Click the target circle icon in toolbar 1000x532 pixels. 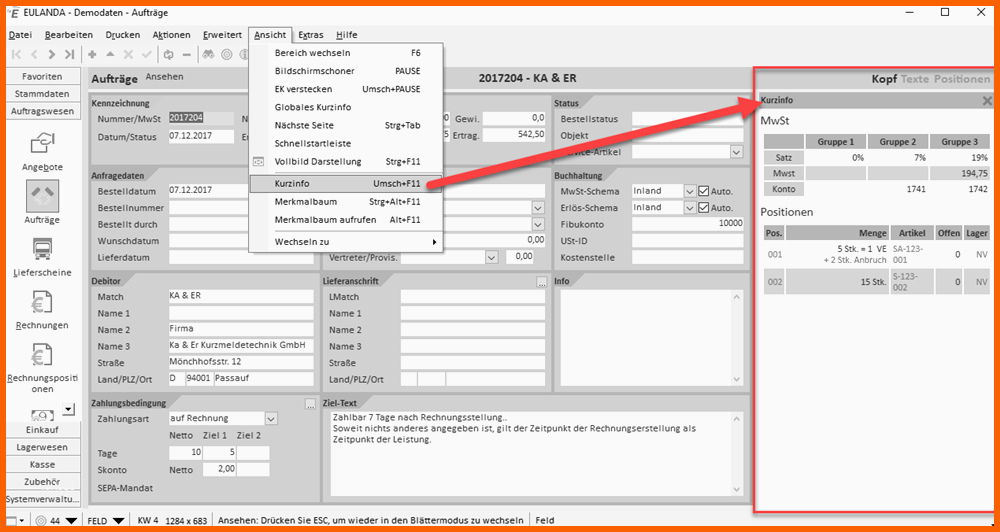click(x=226, y=55)
